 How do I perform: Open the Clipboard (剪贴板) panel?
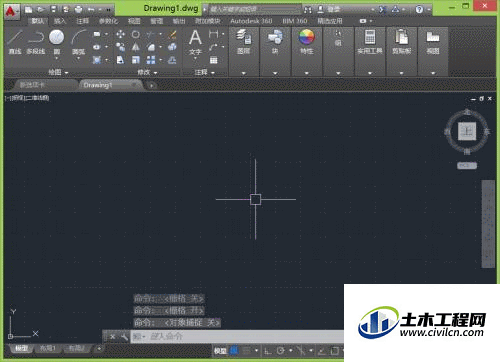pyautogui.click(x=401, y=42)
